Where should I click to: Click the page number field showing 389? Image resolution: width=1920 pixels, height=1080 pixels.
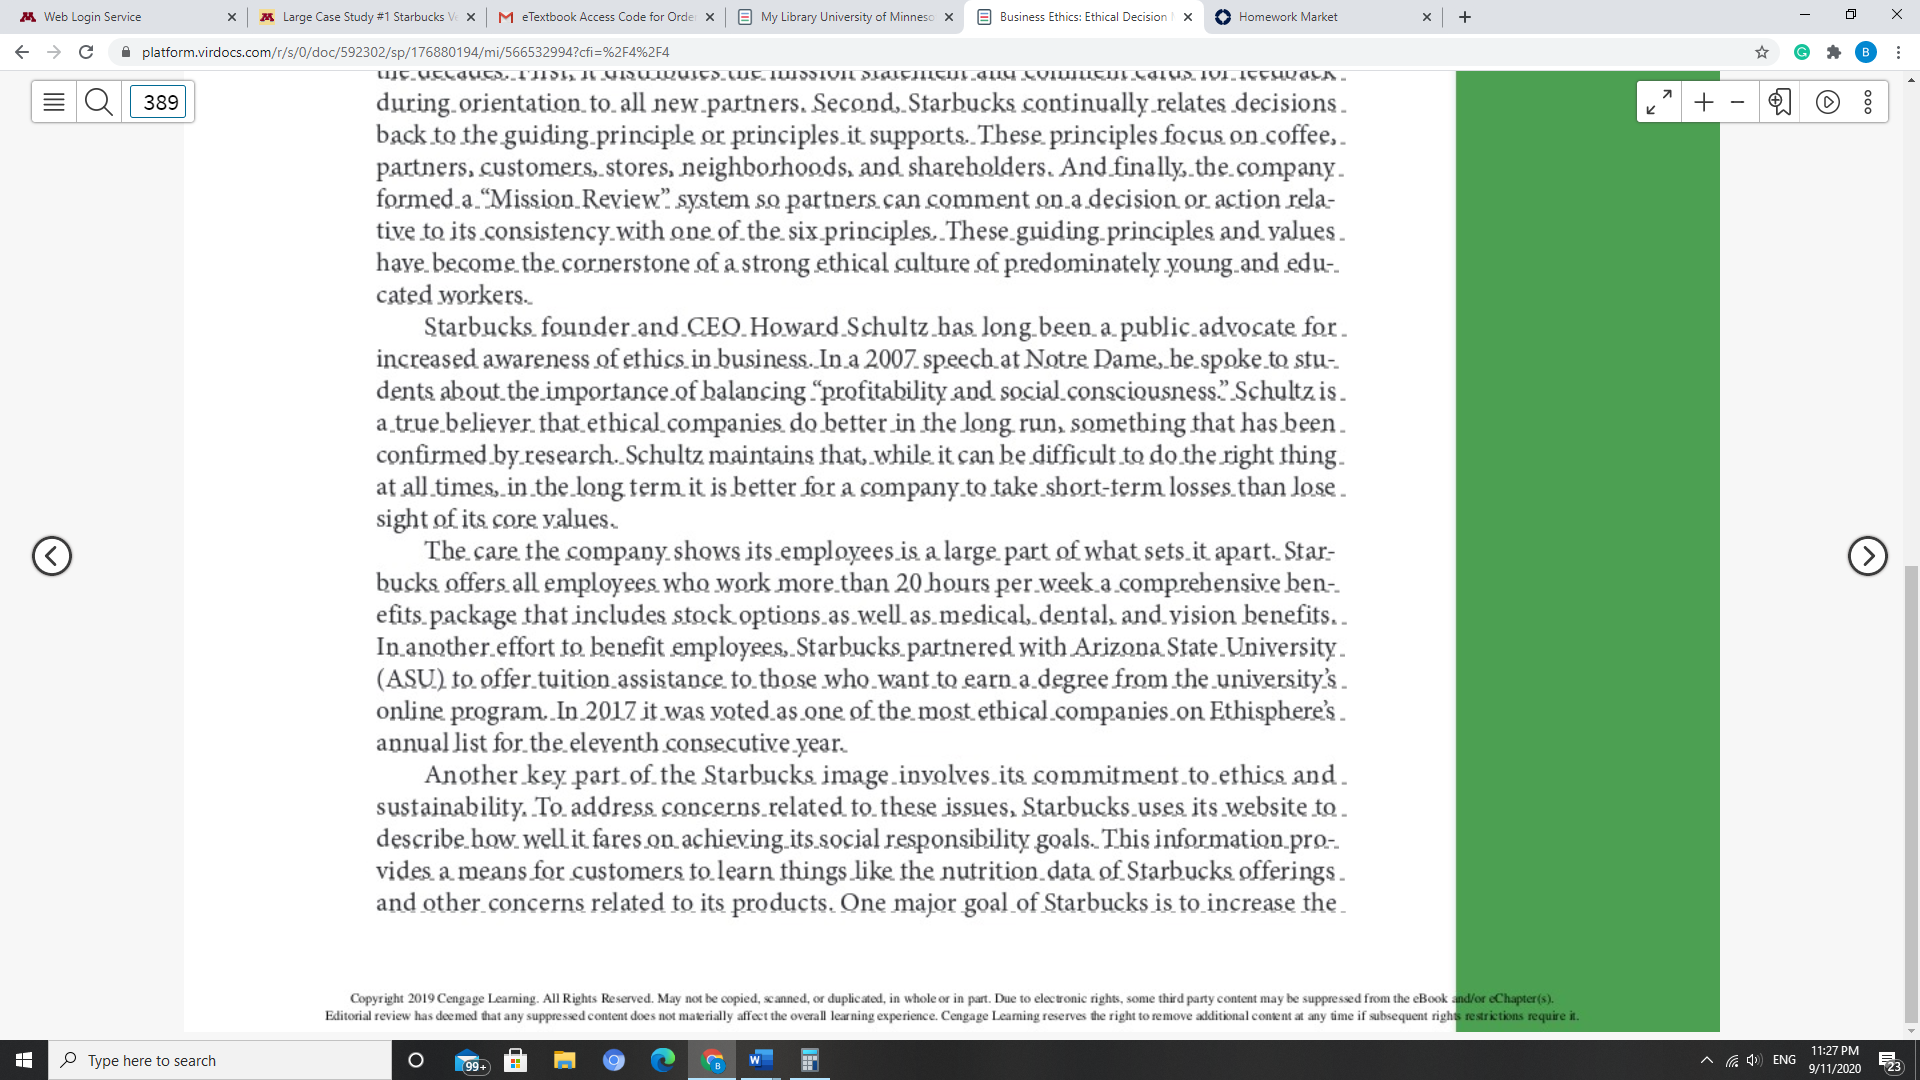(x=159, y=102)
